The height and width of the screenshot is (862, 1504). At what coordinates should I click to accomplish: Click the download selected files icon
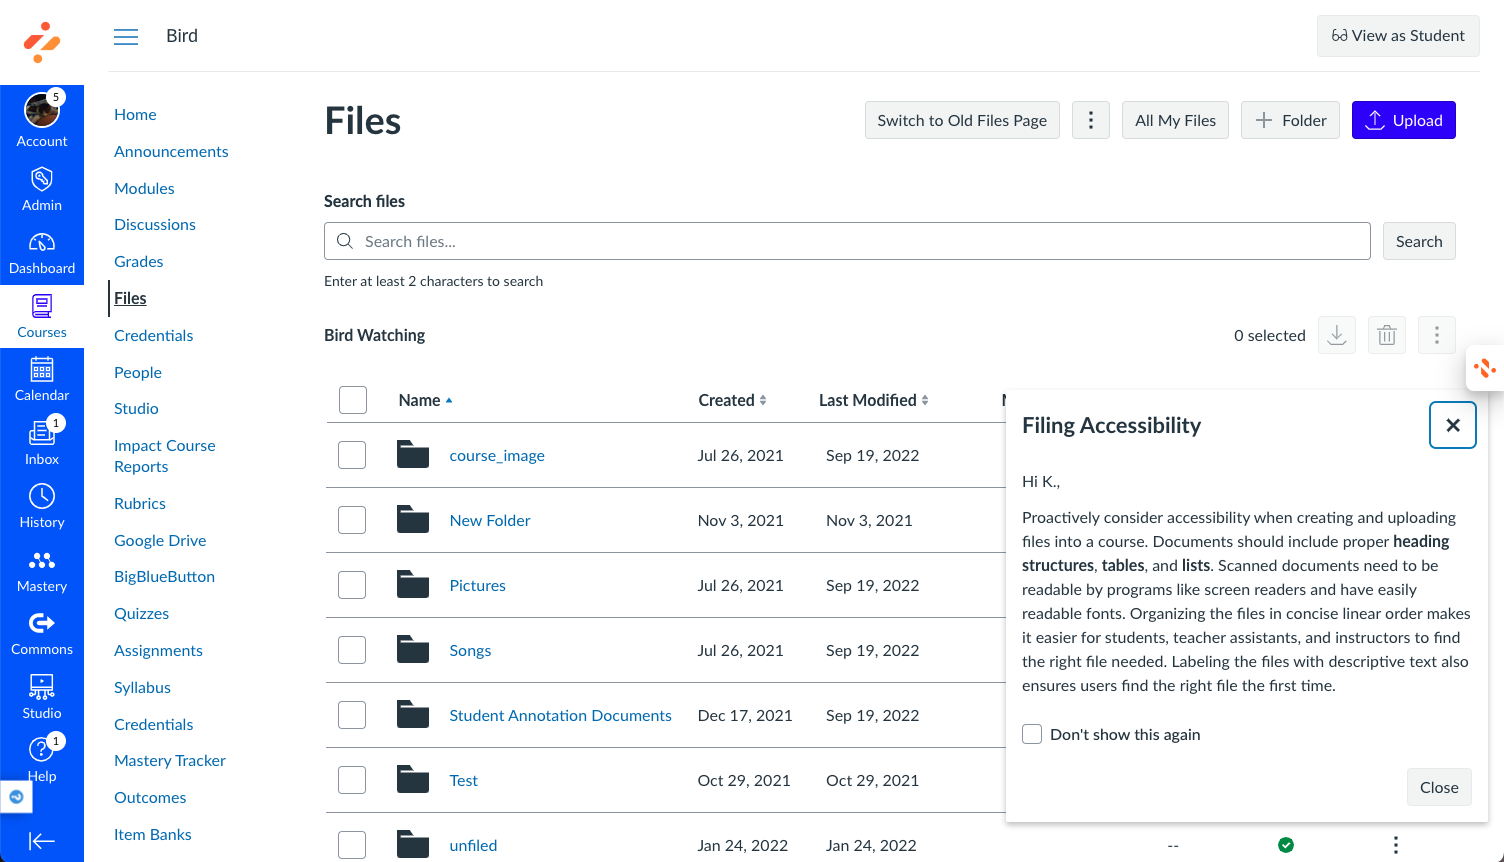pos(1337,335)
